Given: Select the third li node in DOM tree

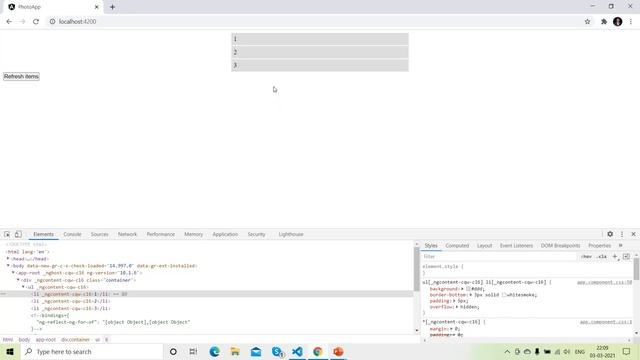Looking at the screenshot, I should click(70, 309).
